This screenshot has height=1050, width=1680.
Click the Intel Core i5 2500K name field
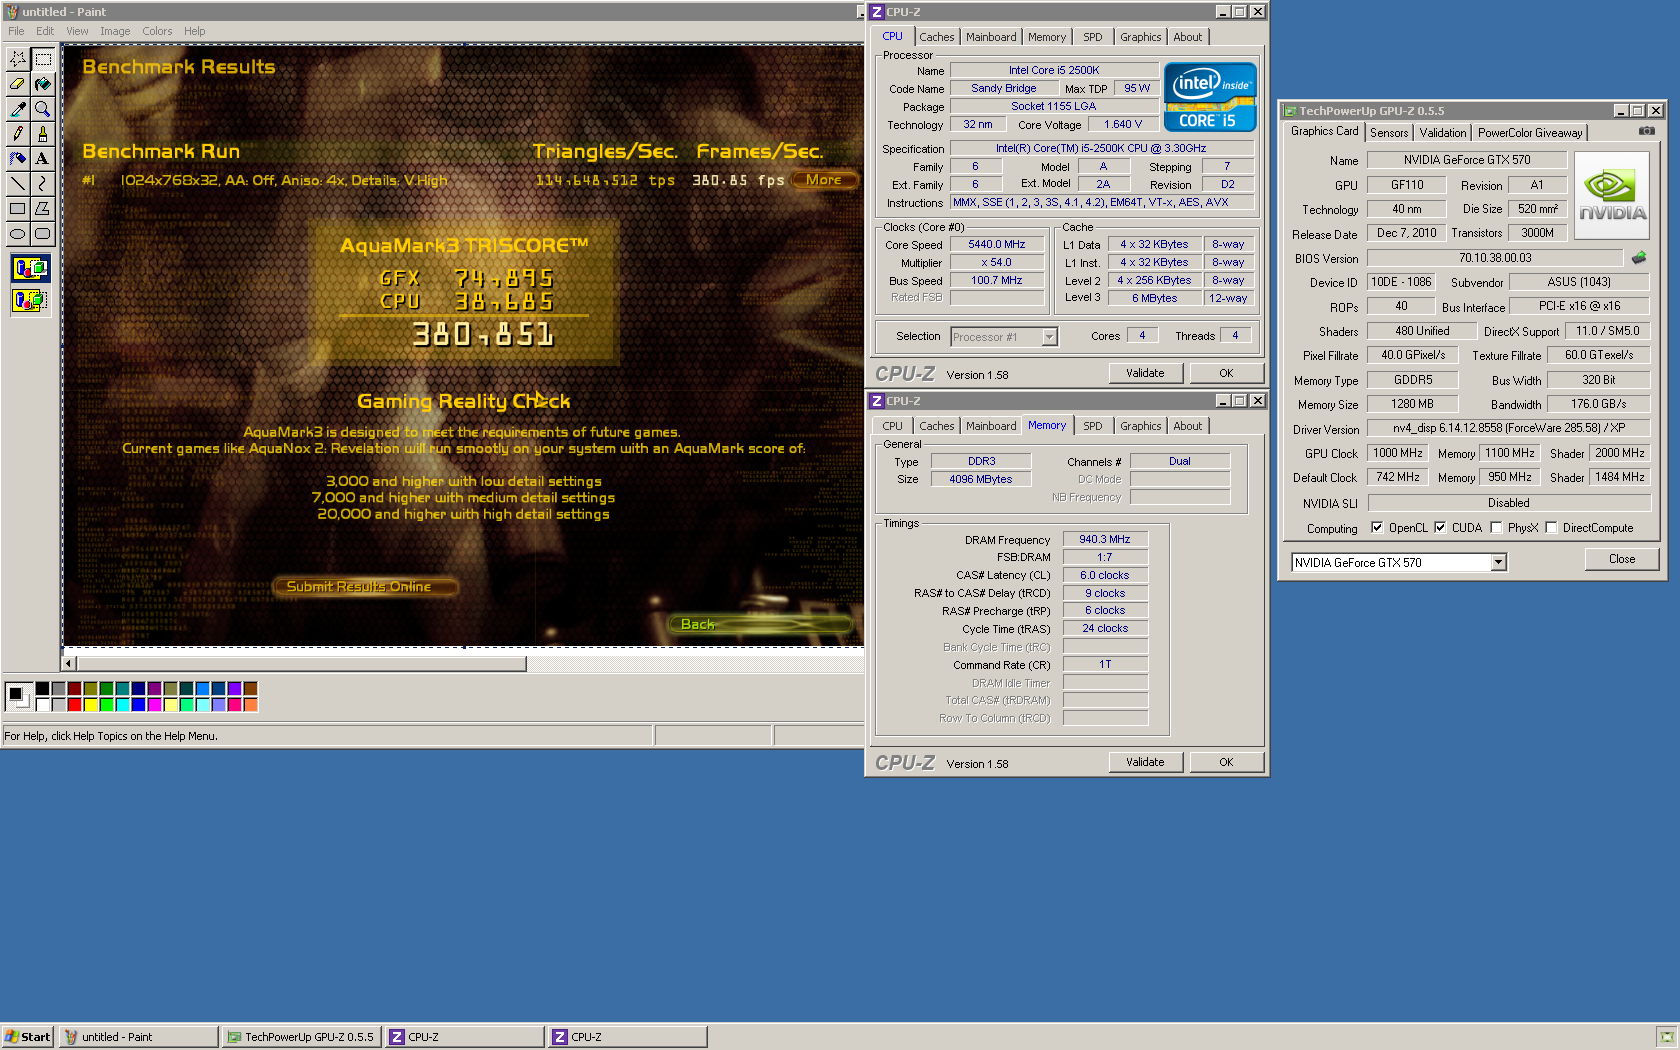coord(1054,70)
